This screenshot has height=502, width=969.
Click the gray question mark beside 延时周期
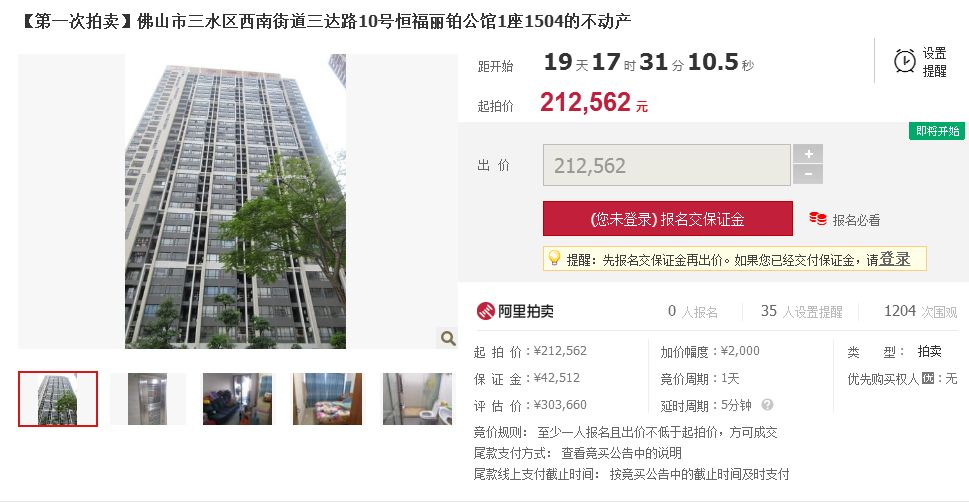point(767,405)
